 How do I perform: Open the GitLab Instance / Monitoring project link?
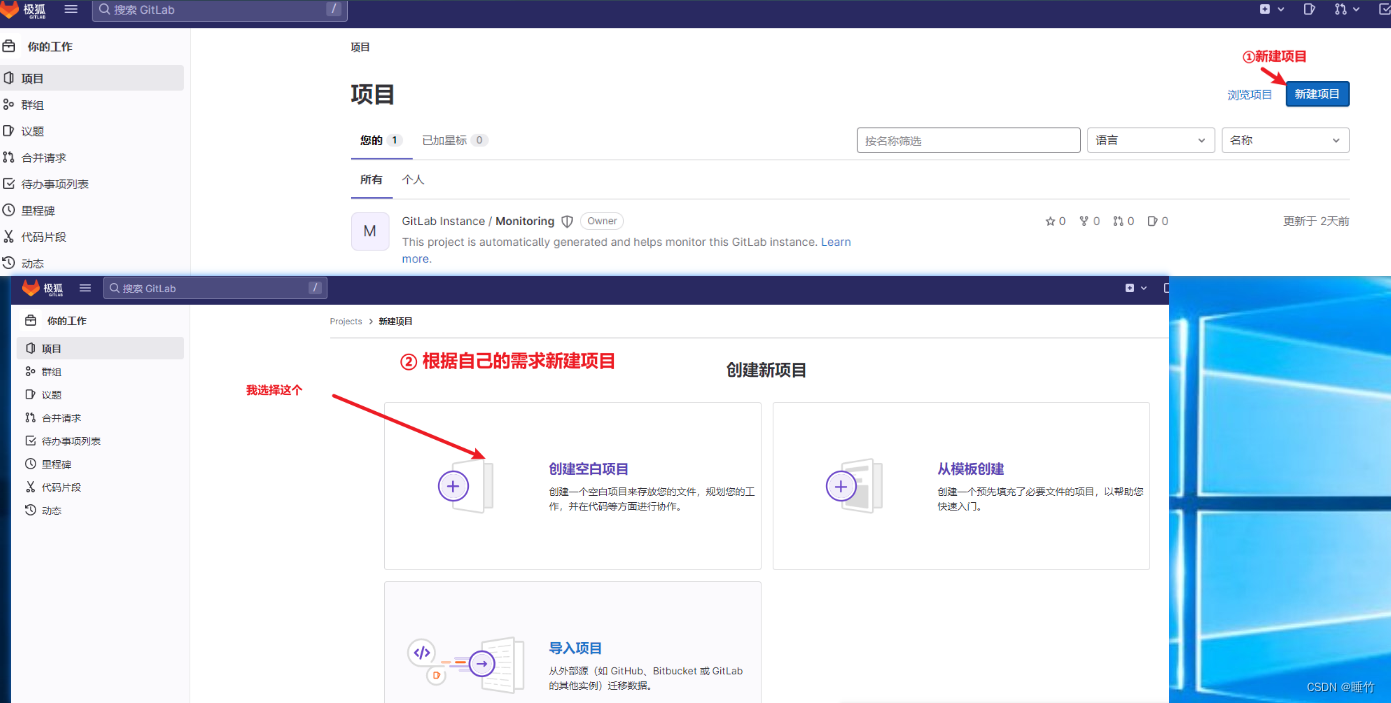click(x=478, y=221)
